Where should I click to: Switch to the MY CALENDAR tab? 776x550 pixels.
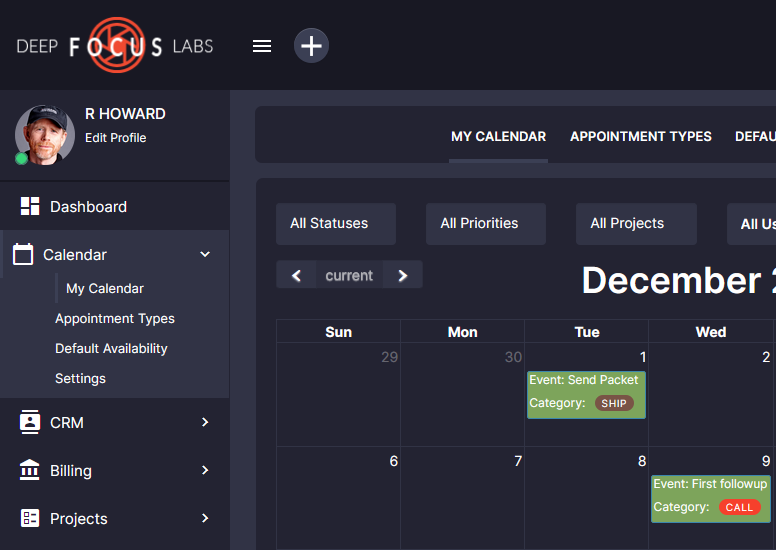point(498,136)
